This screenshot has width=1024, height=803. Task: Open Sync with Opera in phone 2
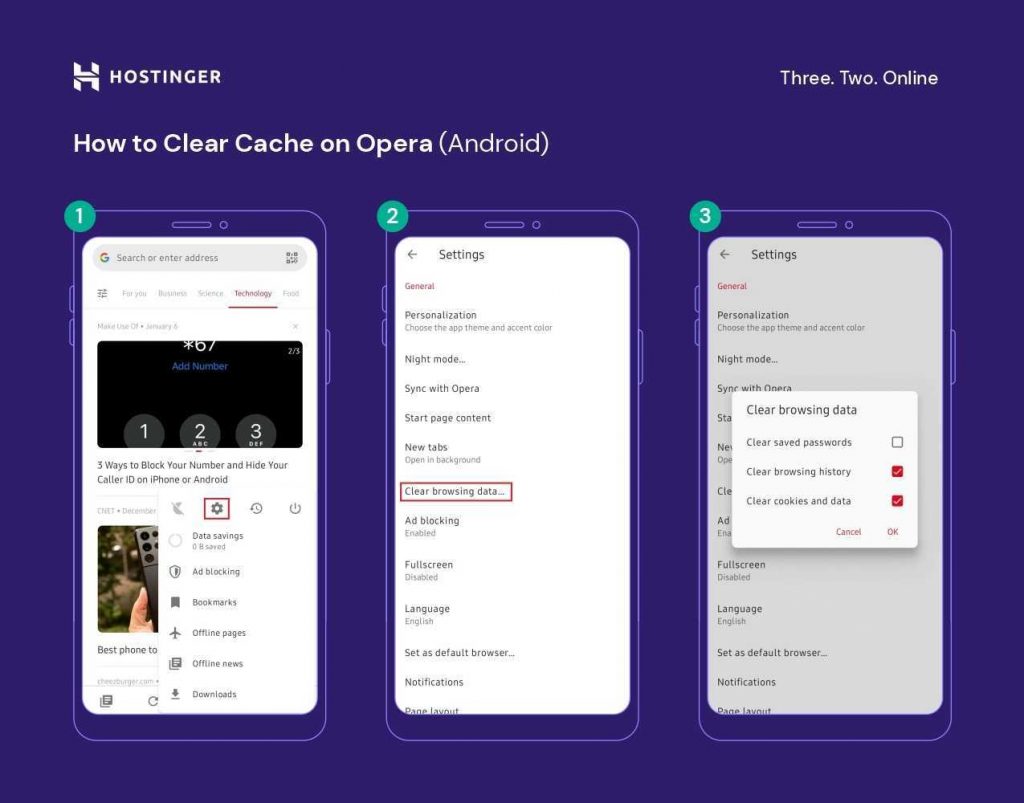[x=441, y=388]
